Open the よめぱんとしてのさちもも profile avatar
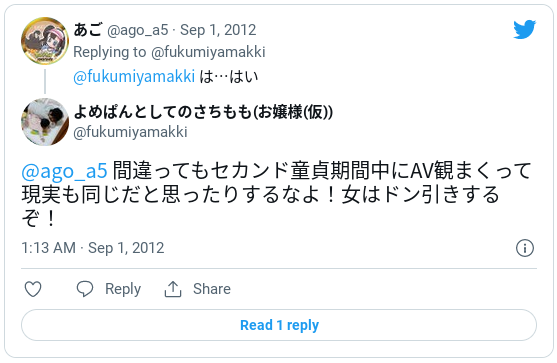557x363 pixels. point(45,122)
